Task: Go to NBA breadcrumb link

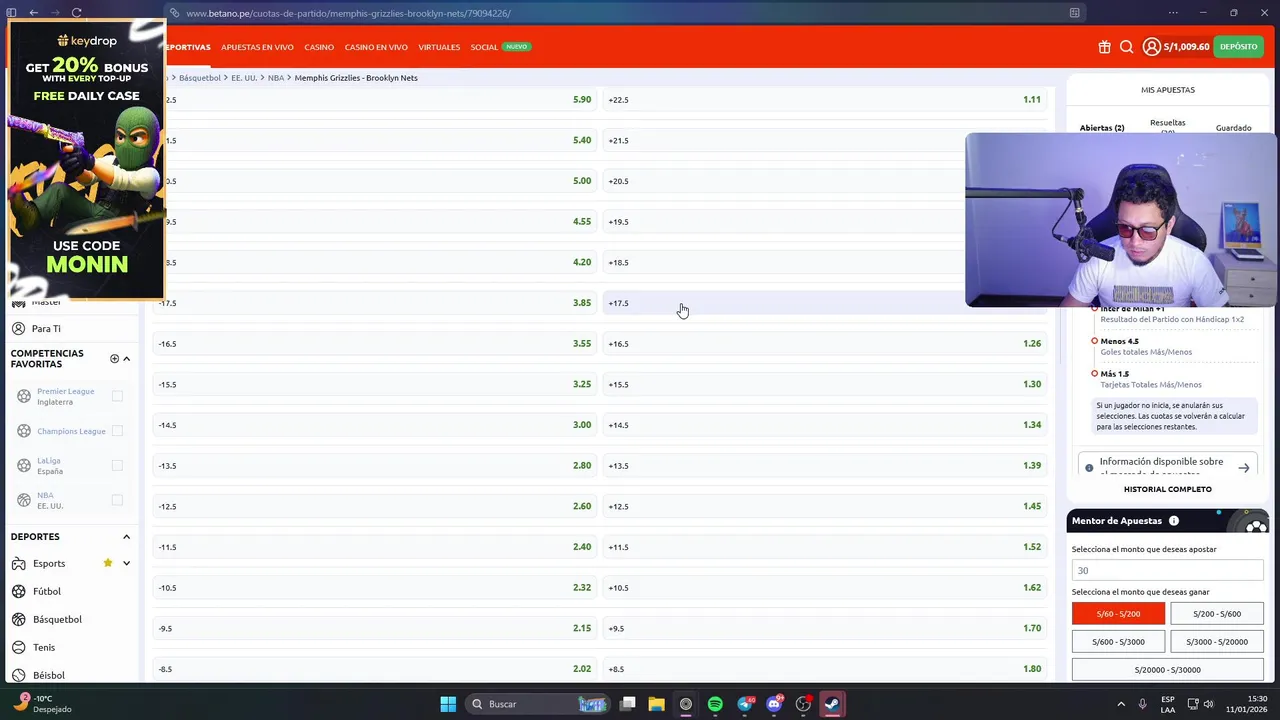Action: tap(276, 78)
